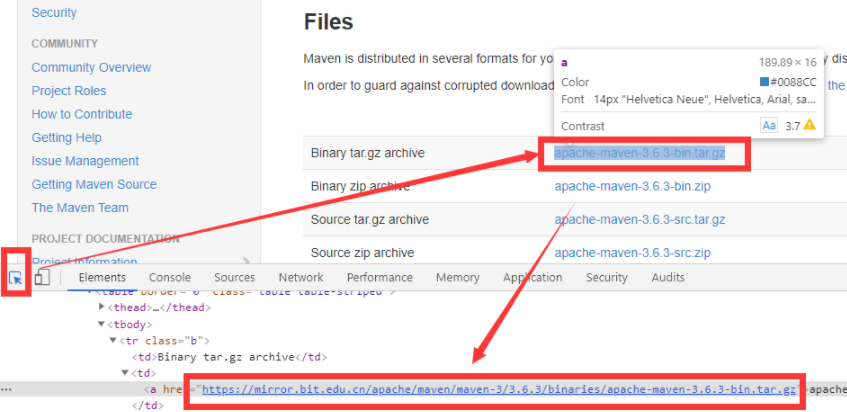Screen dimensions: 847x412
Task: Go to the Getting Maven Source page
Action: point(94,184)
